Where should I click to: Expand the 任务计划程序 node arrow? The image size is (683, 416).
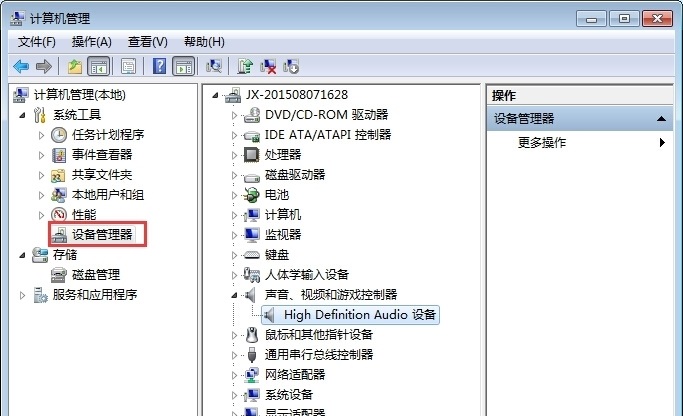pos(41,135)
